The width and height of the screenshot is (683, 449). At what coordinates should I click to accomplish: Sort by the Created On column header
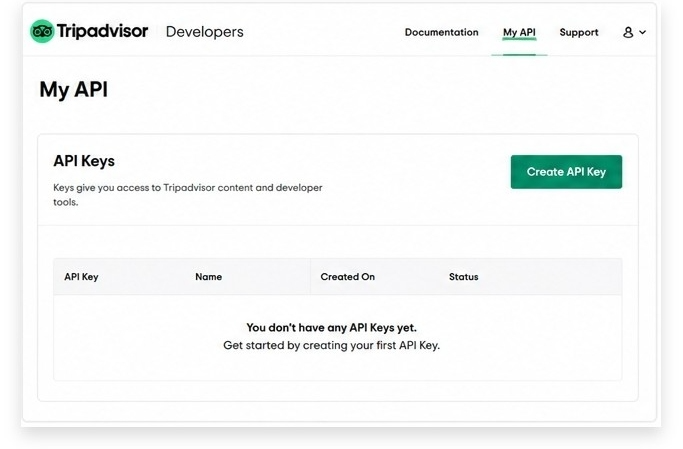(347, 277)
